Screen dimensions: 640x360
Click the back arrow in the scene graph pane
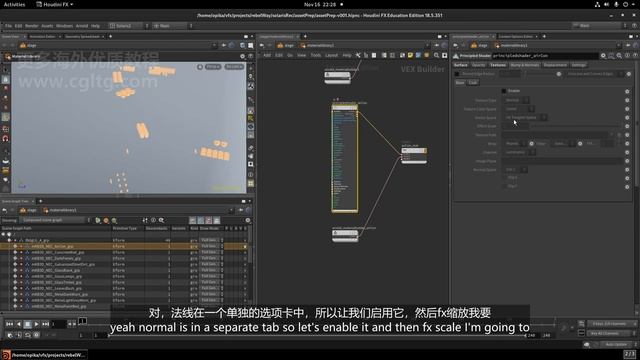[4, 210]
